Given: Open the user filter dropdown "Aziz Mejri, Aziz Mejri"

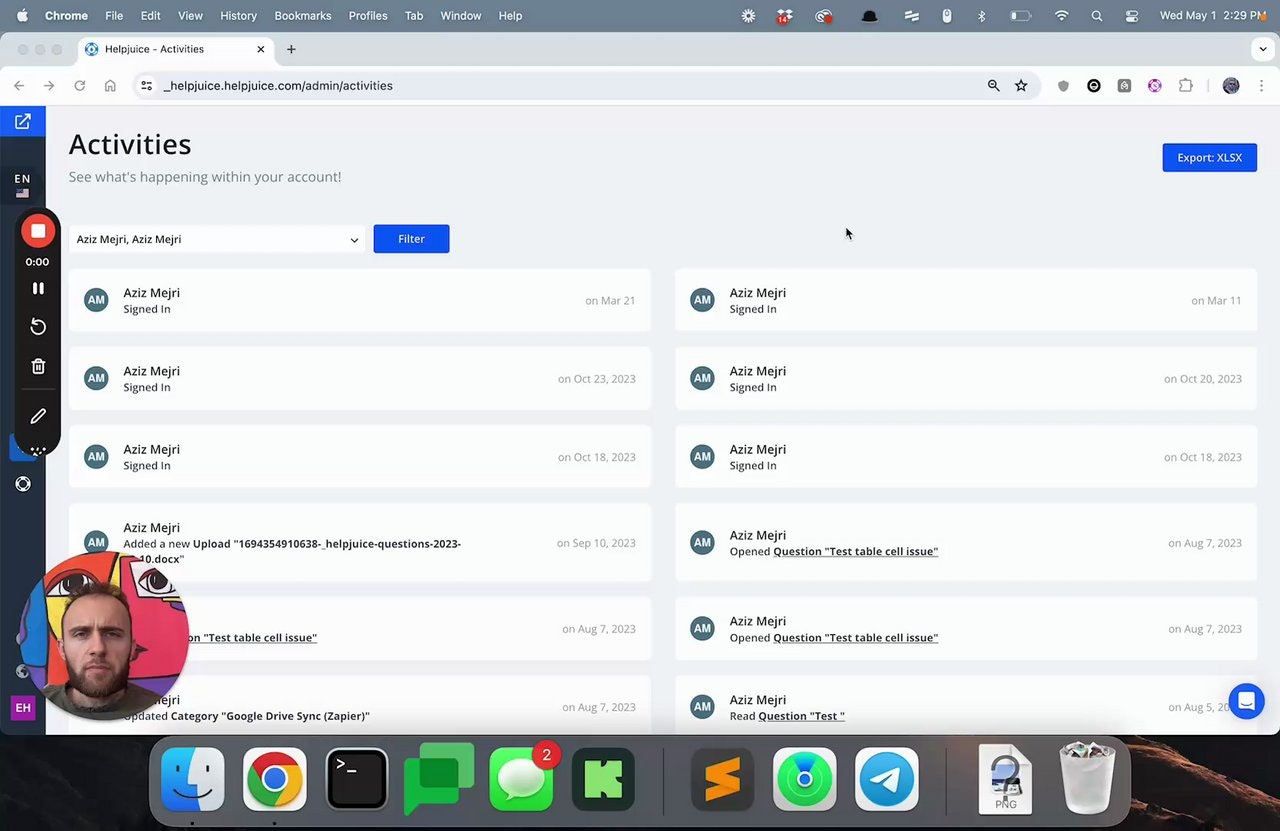Looking at the screenshot, I should coord(217,239).
